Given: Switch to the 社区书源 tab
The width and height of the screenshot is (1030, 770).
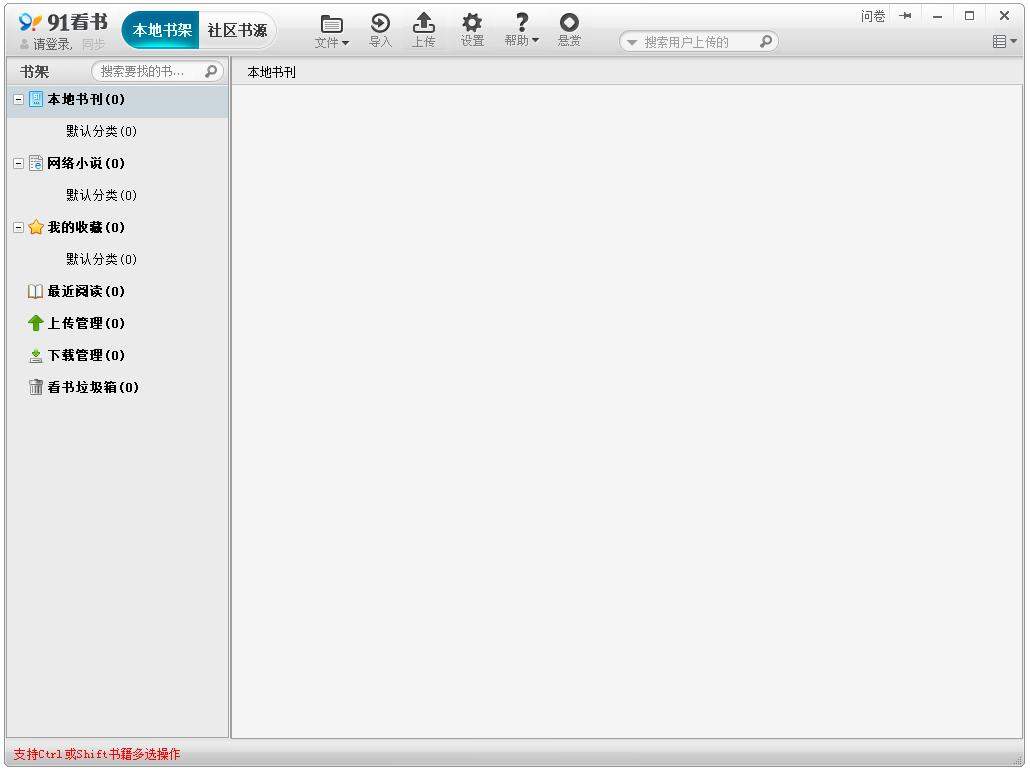Looking at the screenshot, I should click(237, 30).
